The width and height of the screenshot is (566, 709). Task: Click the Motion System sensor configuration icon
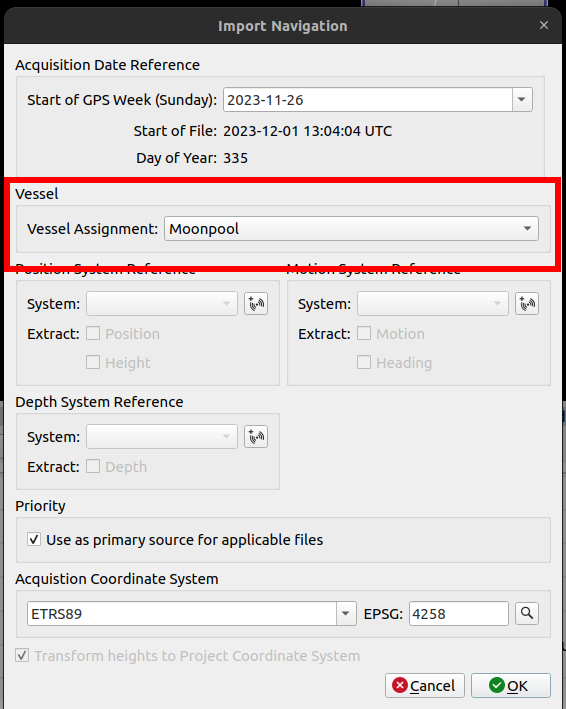[x=527, y=303]
